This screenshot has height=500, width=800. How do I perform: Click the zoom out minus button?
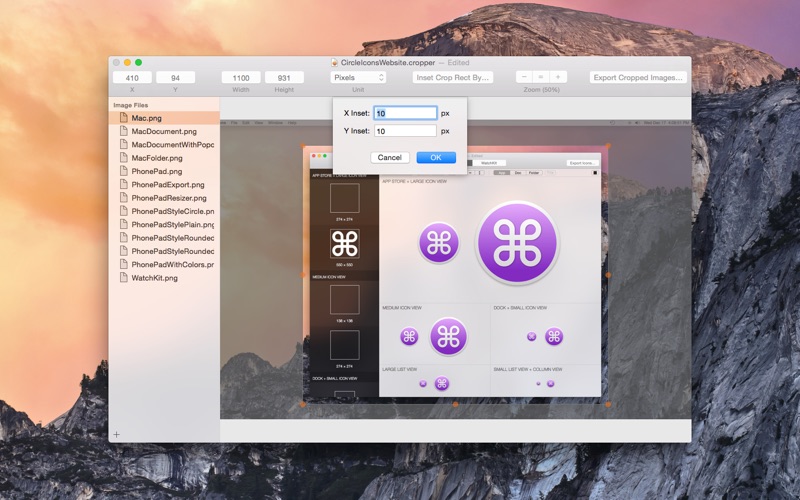[523, 77]
